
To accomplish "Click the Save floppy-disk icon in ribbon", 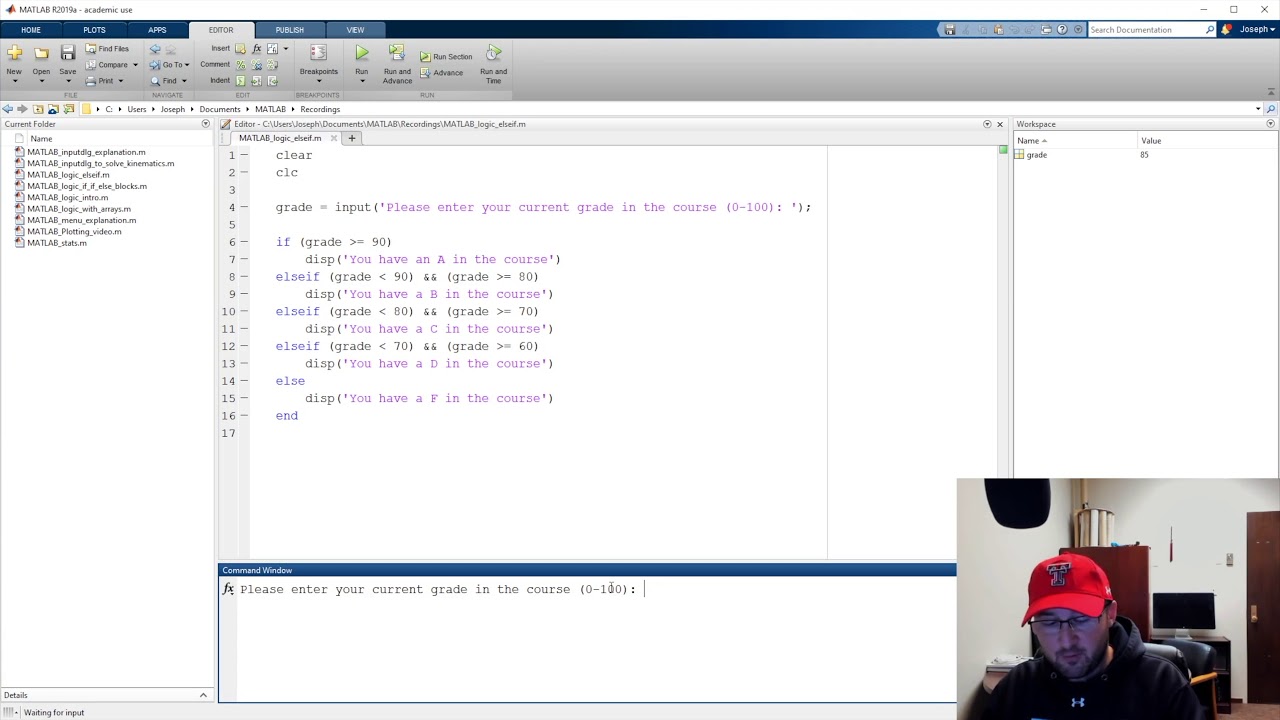I will [67, 53].
